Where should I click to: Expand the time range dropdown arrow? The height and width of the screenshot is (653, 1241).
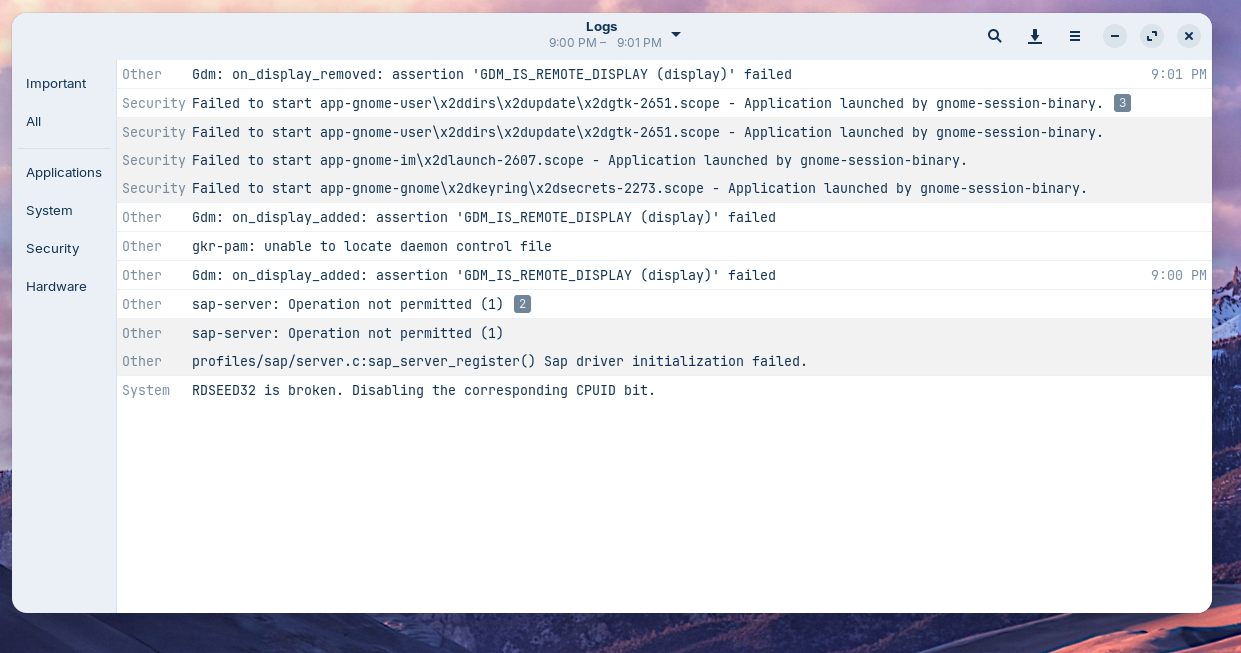(x=676, y=35)
